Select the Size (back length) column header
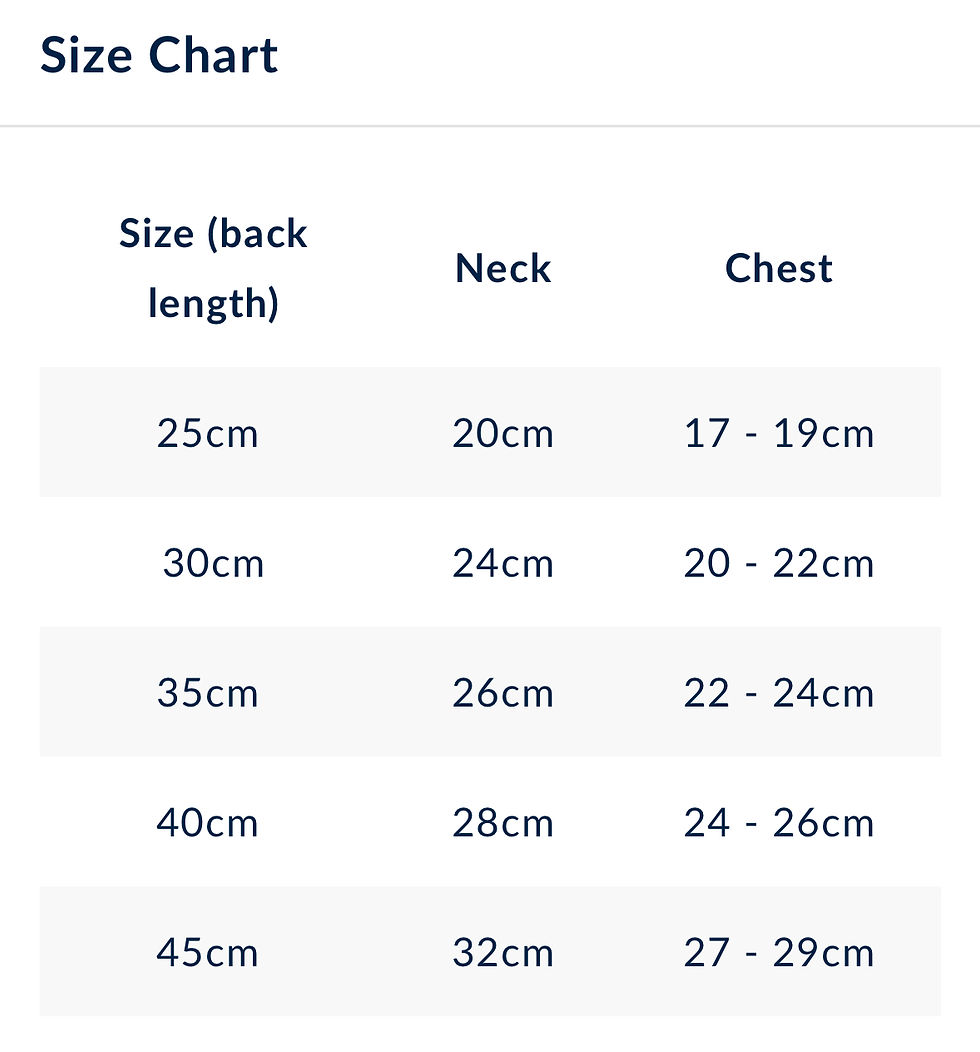The height and width of the screenshot is (1052, 980). point(213,268)
